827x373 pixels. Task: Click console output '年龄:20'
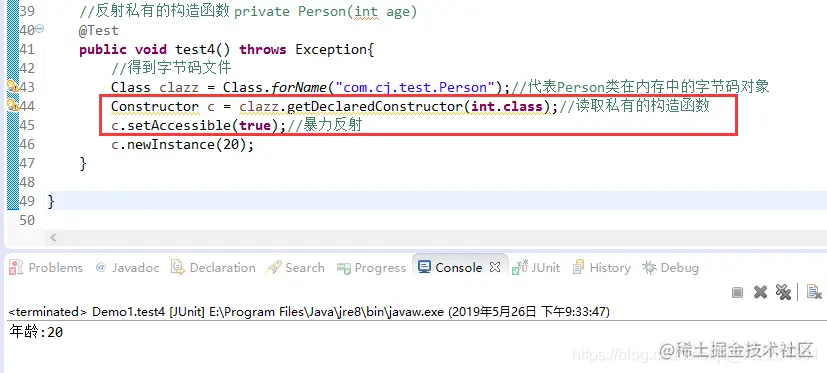pyautogui.click(x=36, y=332)
